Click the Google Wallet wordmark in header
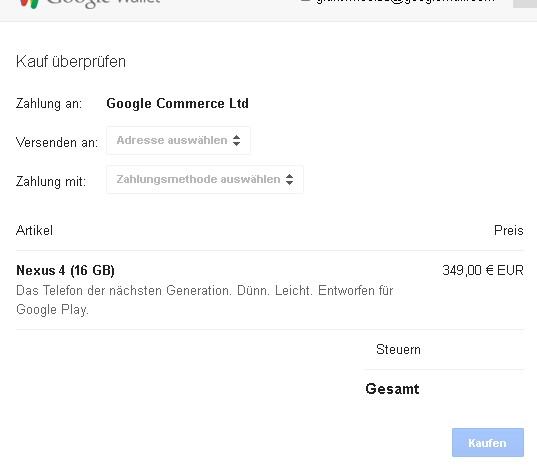The width and height of the screenshot is (537, 471). tap(103, 3)
